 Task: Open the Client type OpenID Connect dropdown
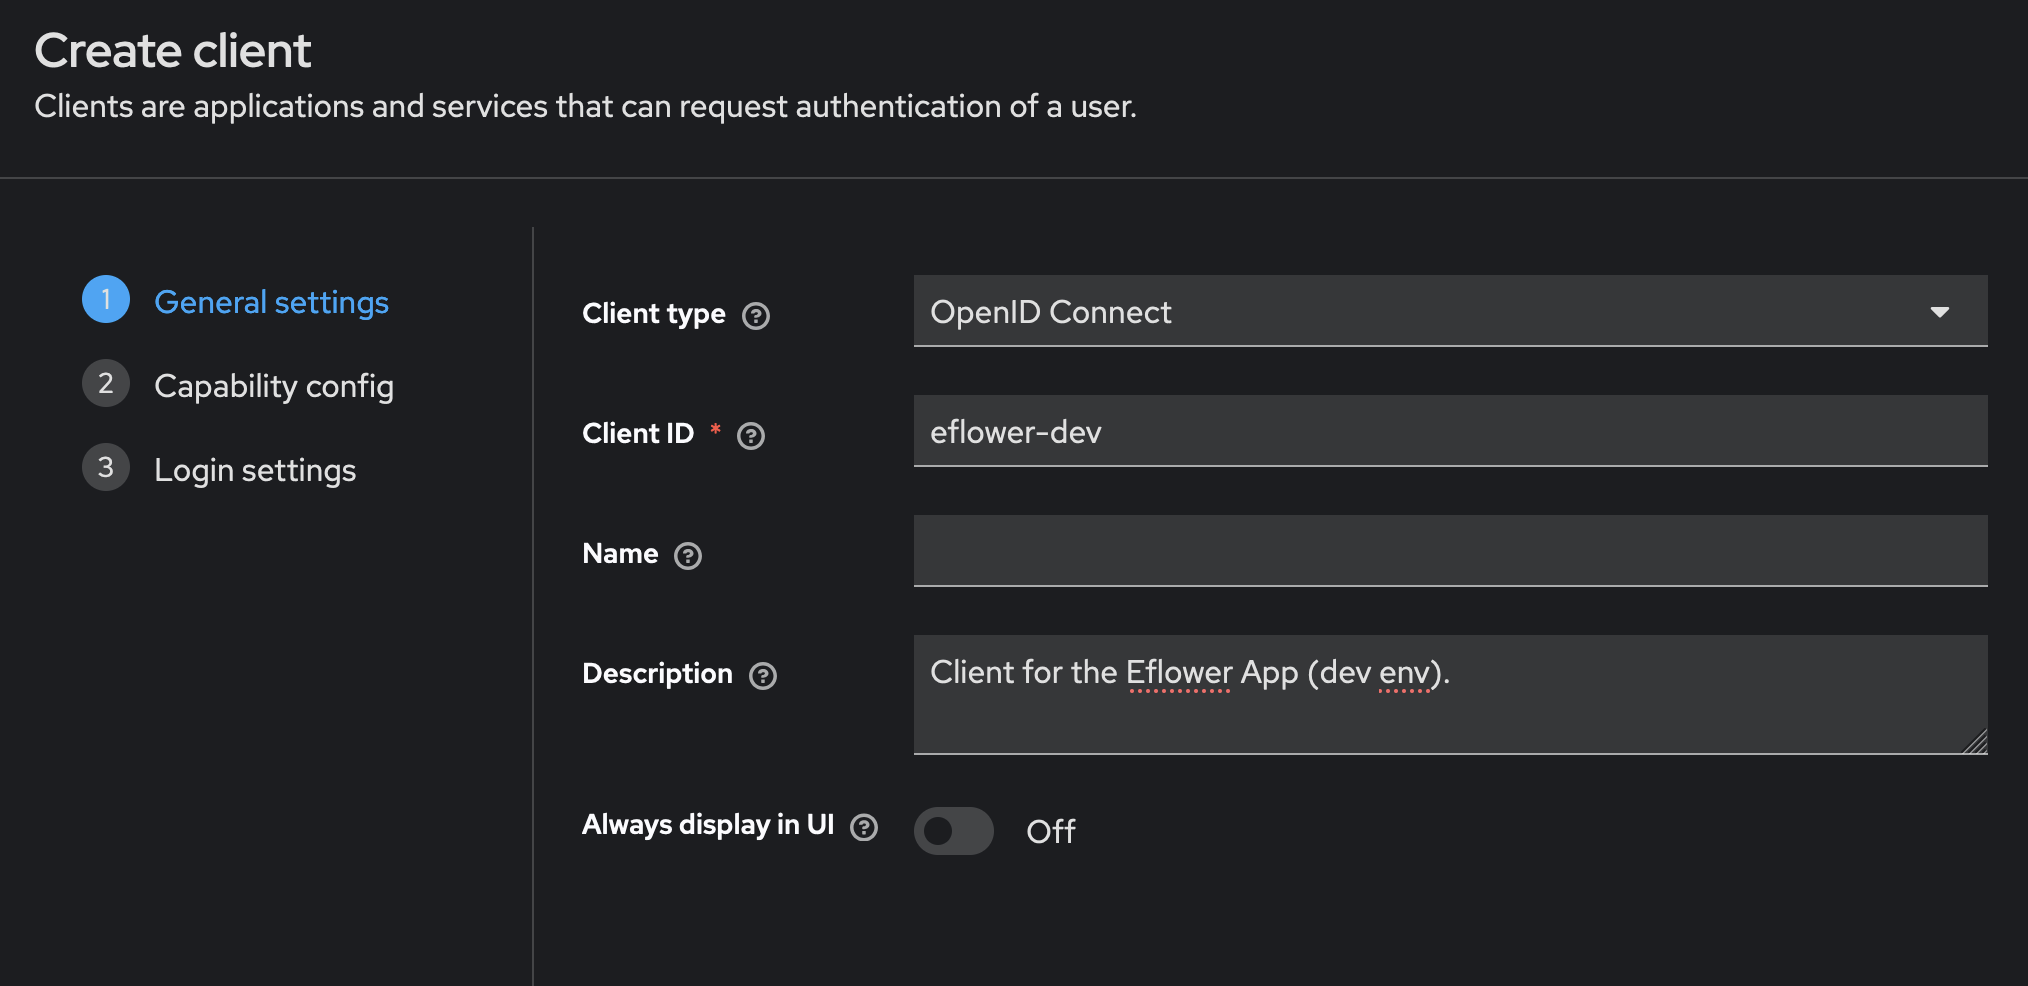1450,311
